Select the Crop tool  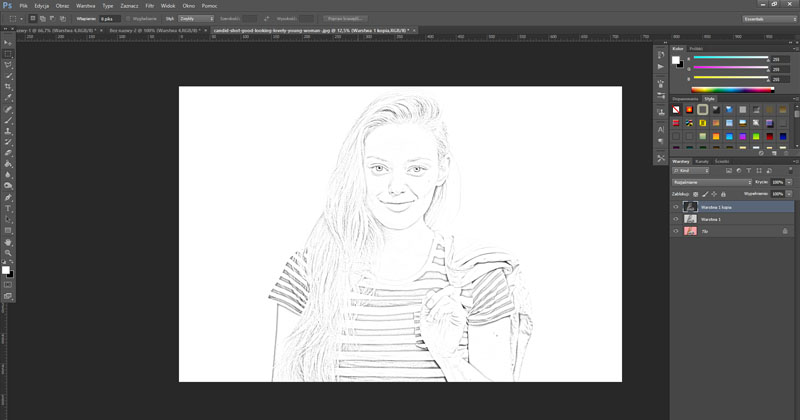point(9,86)
